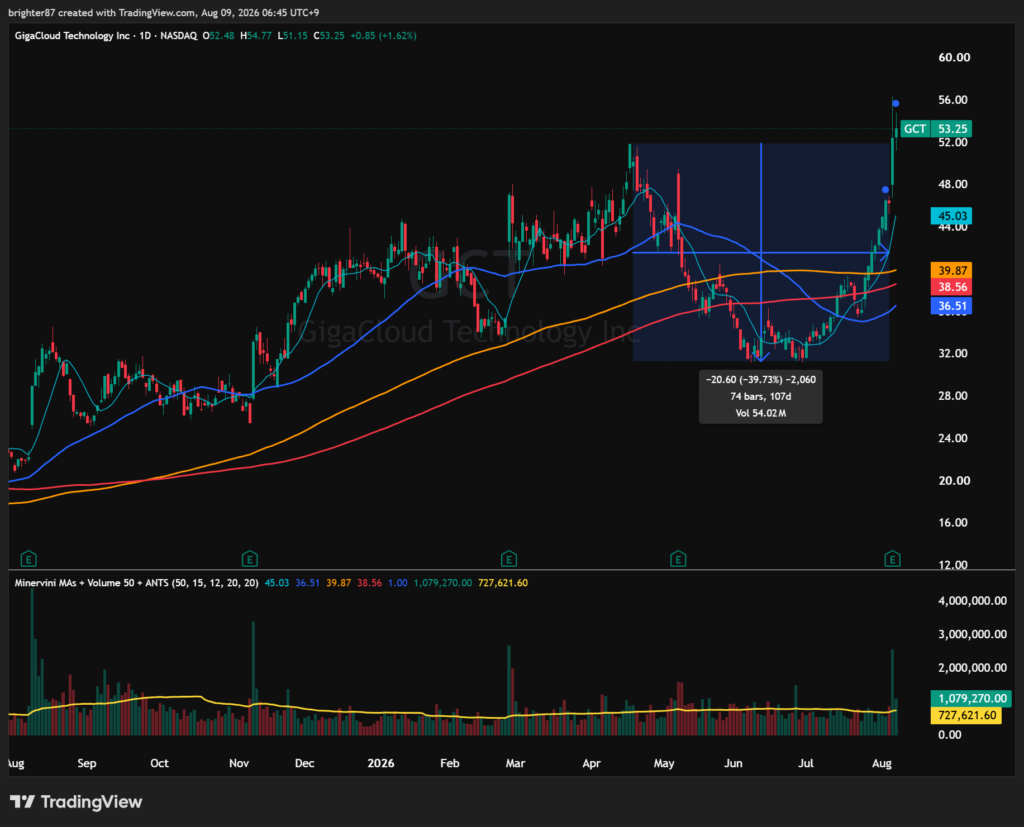Click red 38.56 value in indicator legend
This screenshot has height=827, width=1024.
tap(369, 583)
